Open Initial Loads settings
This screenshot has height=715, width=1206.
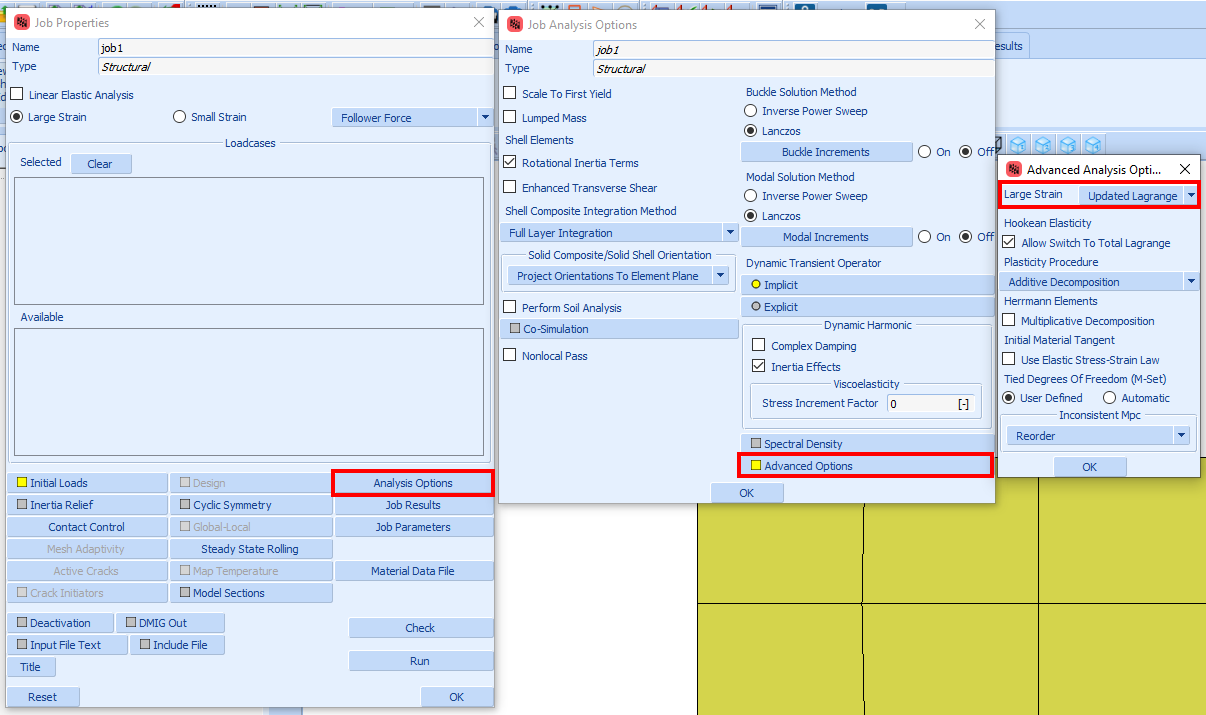point(87,483)
